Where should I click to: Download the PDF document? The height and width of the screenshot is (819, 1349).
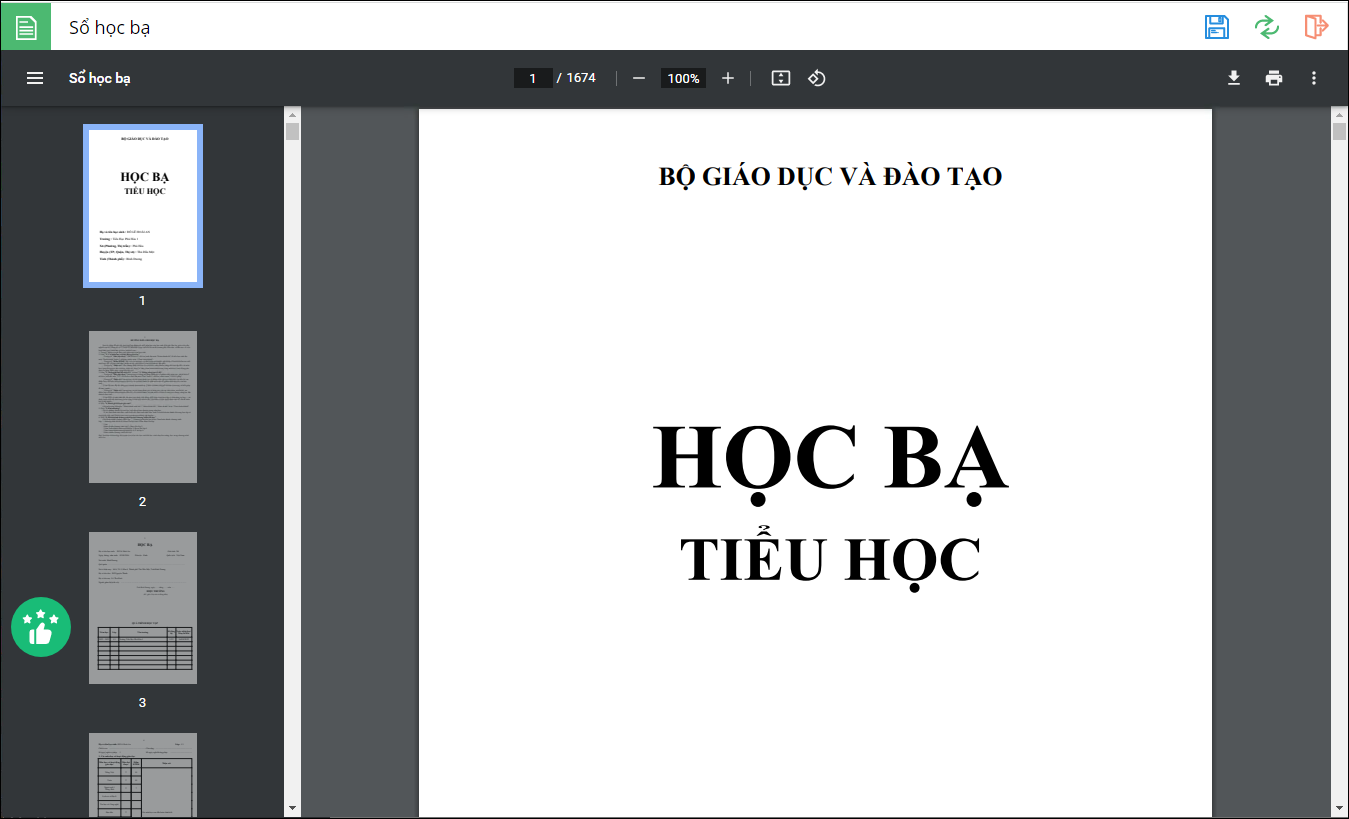(1234, 78)
